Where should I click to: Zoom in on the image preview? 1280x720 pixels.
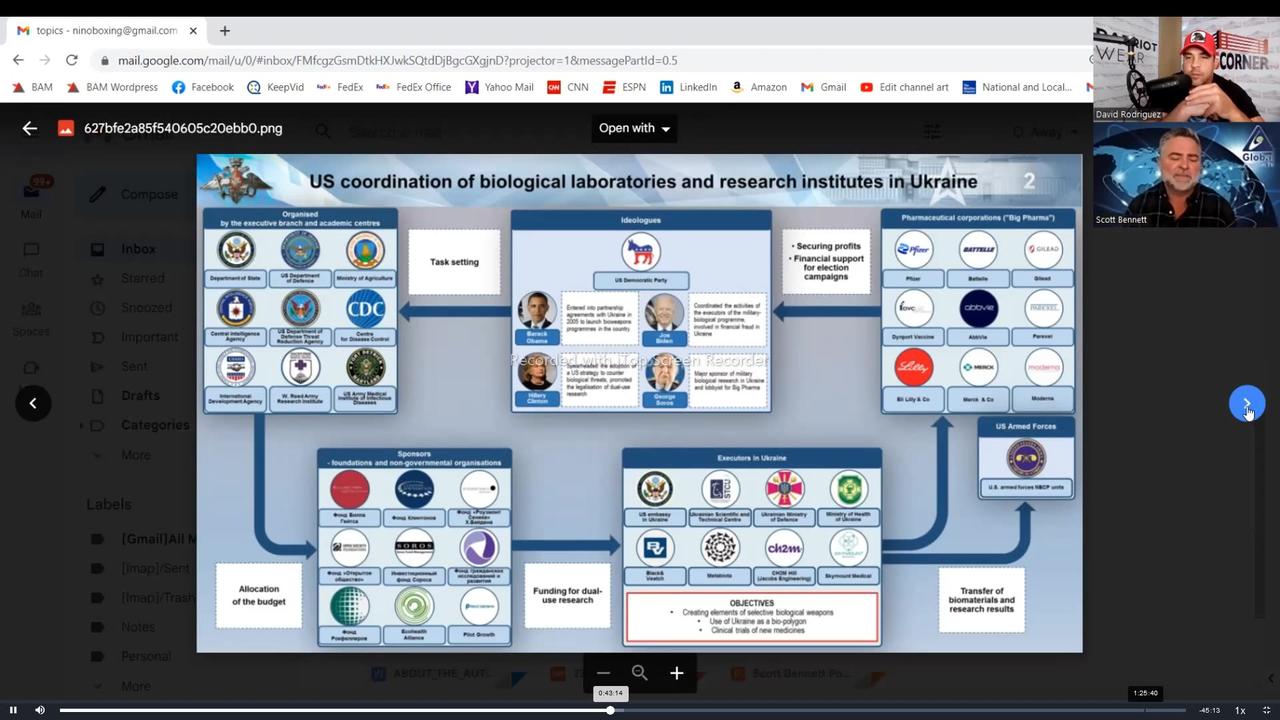pyautogui.click(x=677, y=673)
